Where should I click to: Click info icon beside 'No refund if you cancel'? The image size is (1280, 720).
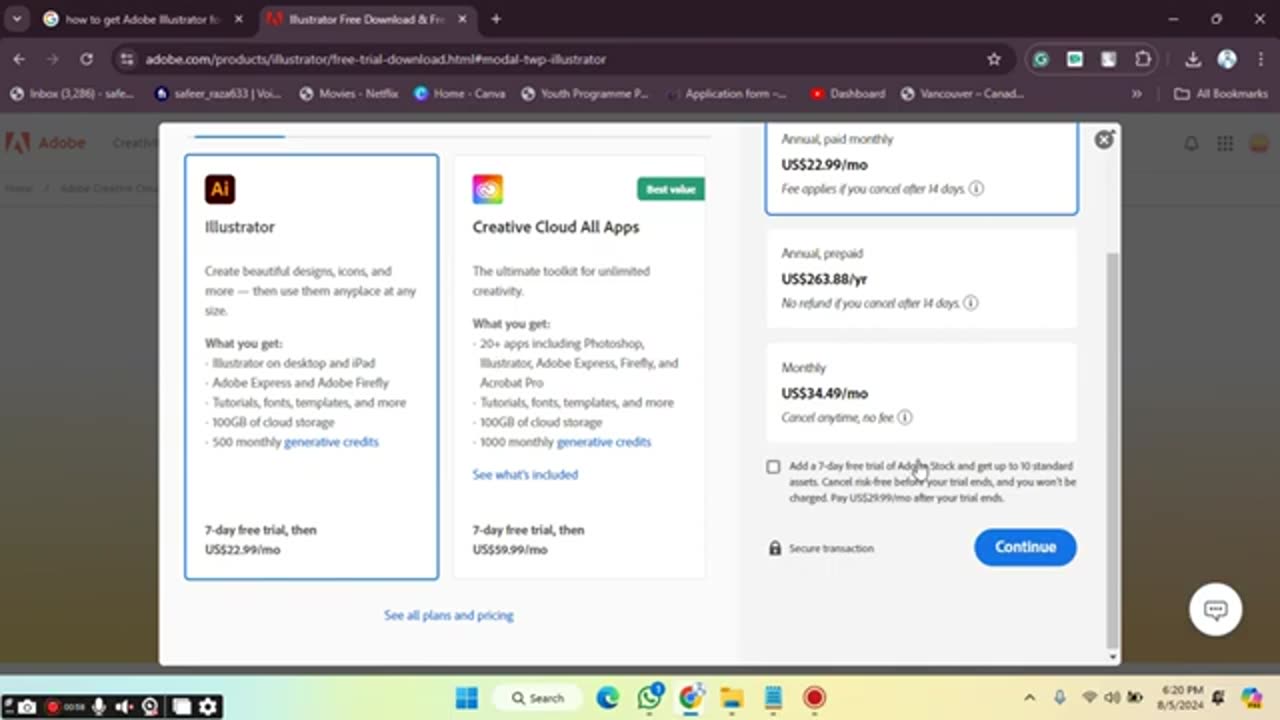point(970,303)
